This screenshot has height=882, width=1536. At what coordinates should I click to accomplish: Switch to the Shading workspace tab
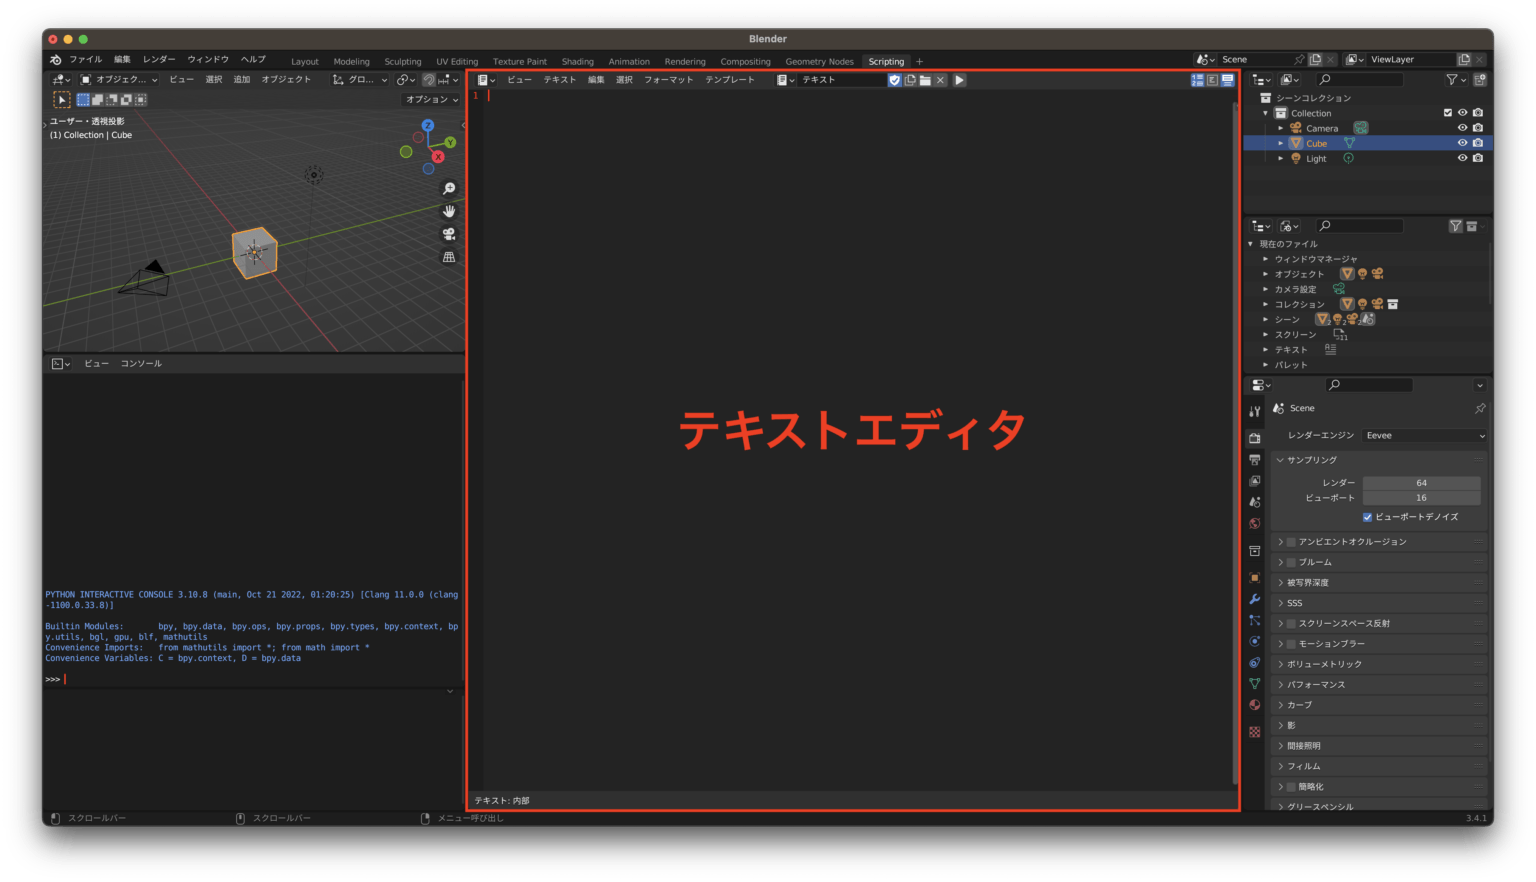click(578, 61)
